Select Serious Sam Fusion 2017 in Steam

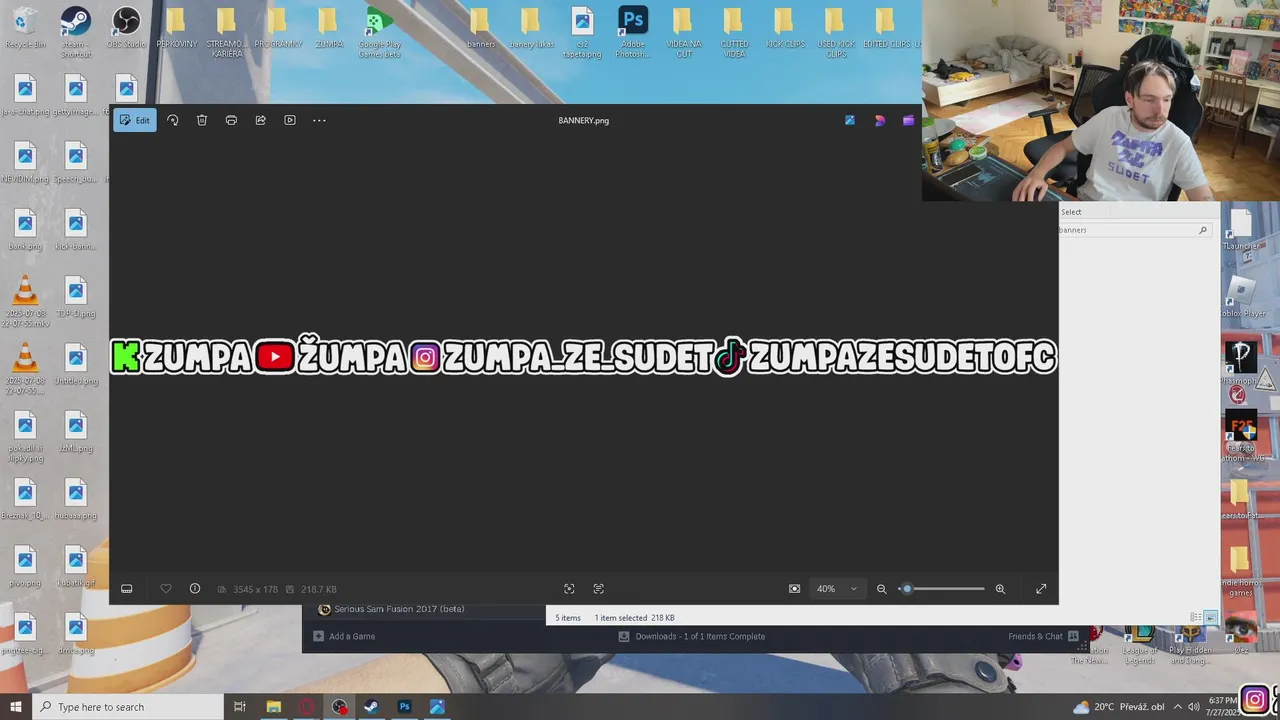(x=391, y=609)
